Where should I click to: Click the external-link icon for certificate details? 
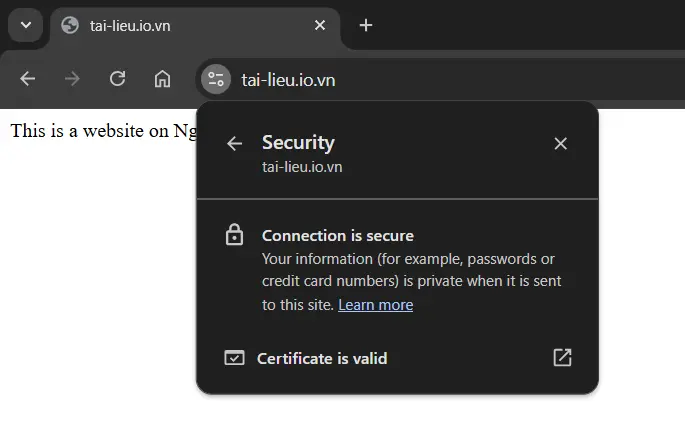point(562,358)
